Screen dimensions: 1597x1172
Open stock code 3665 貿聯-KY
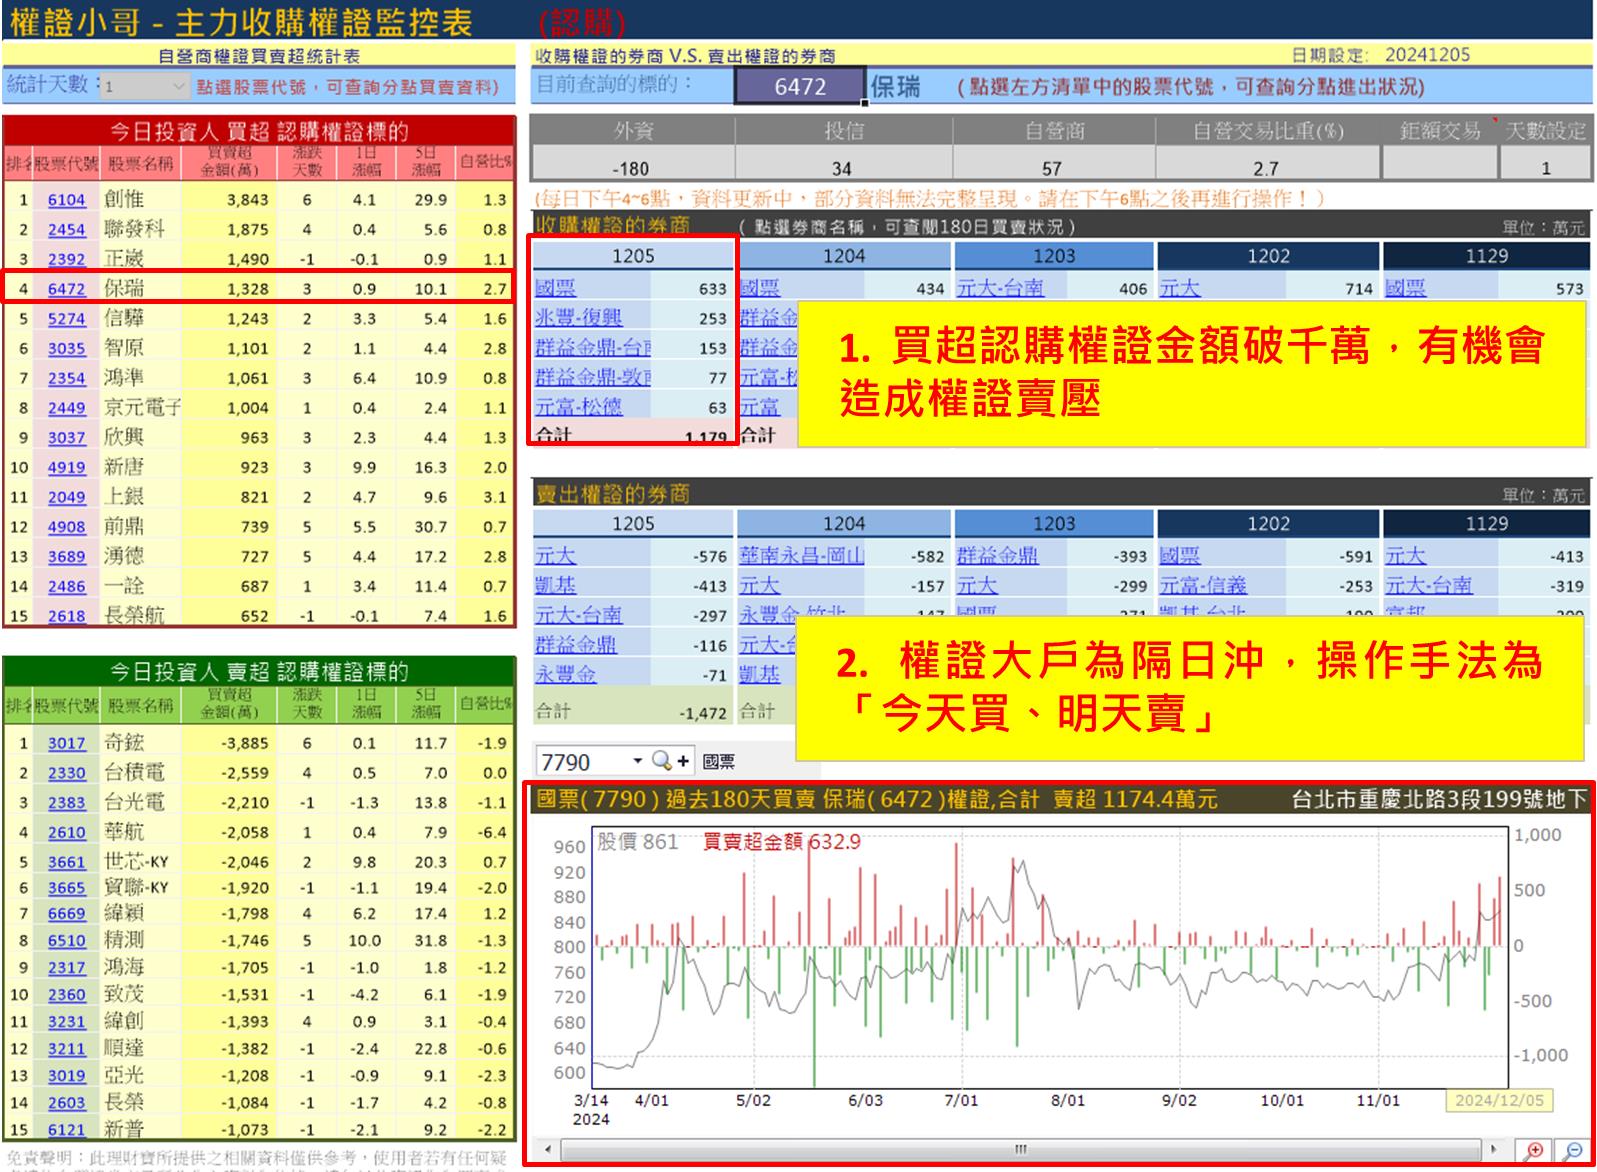pos(66,887)
